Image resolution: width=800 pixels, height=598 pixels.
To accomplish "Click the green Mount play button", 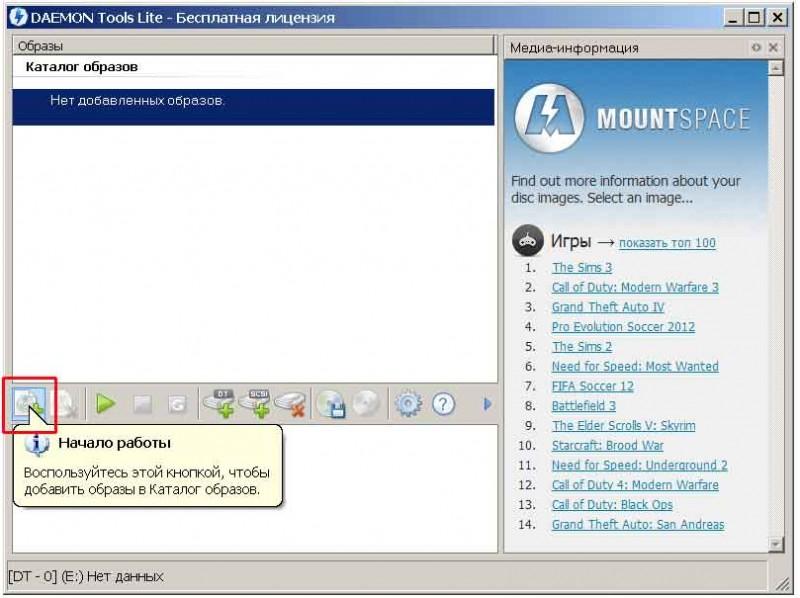I will [106, 404].
